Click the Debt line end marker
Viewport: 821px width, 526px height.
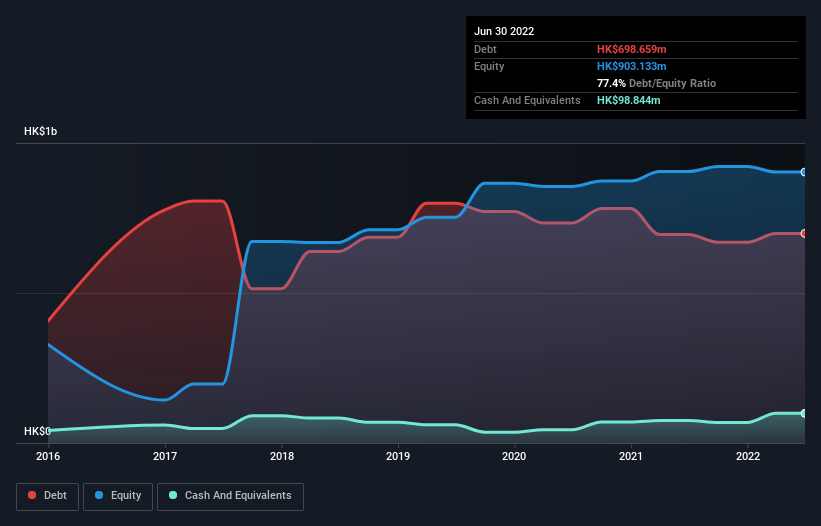(x=804, y=233)
